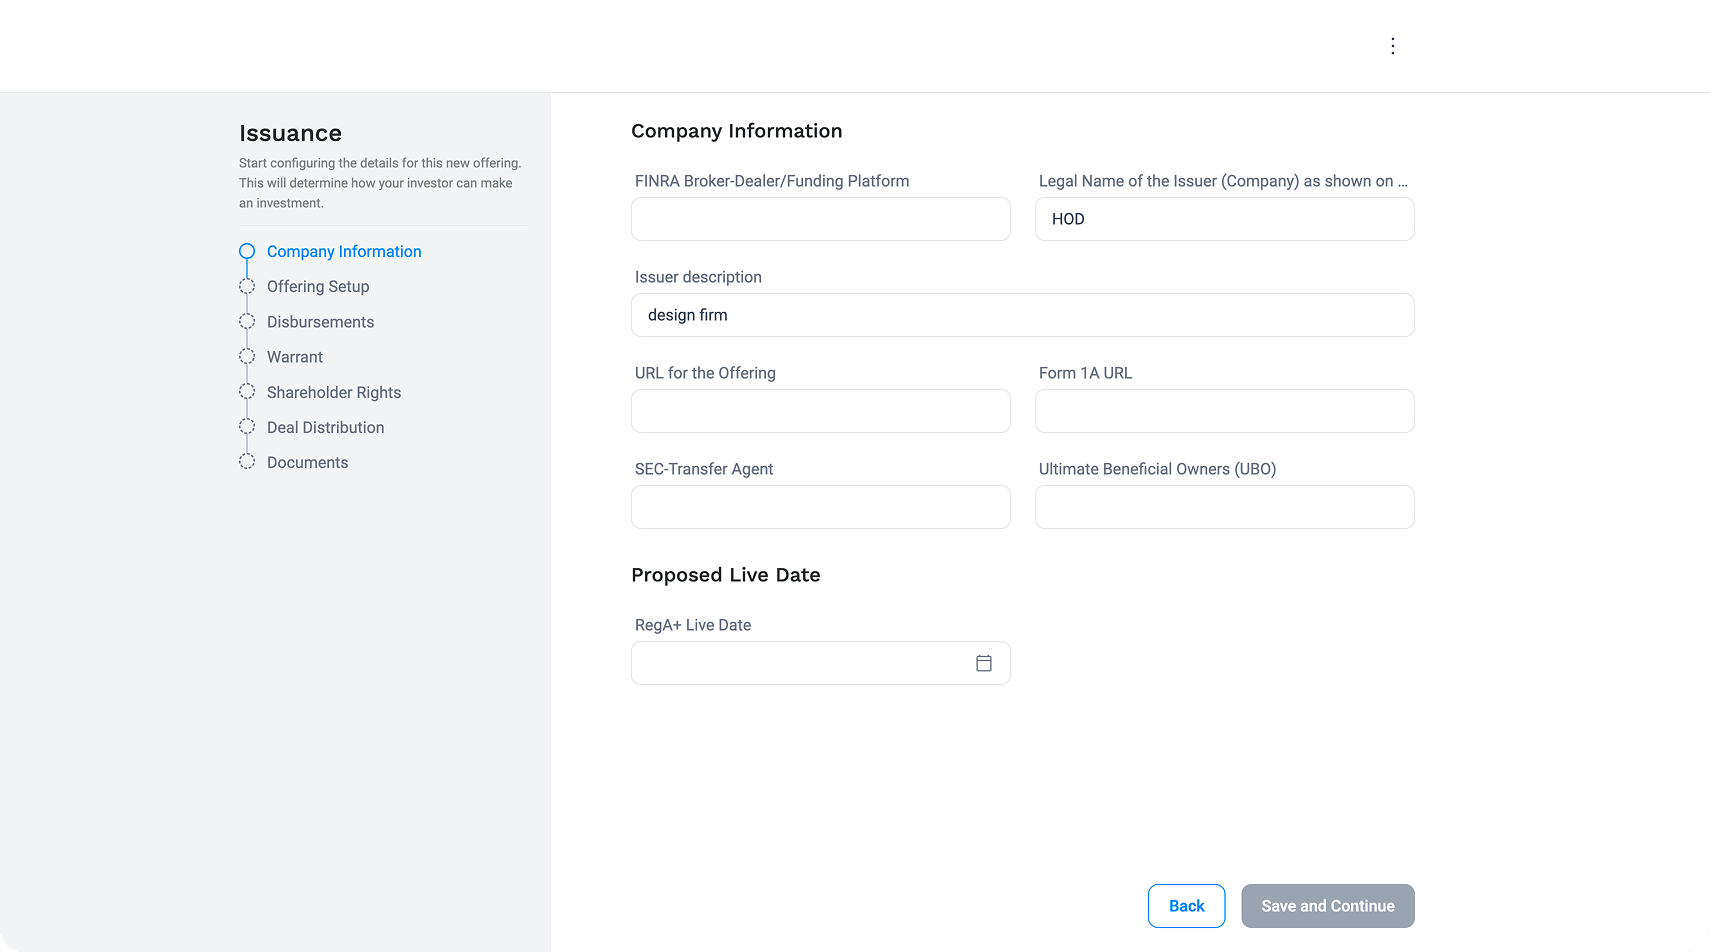This screenshot has height=952, width=1710.
Task: Open the three-dot more options menu
Action: [x=1392, y=46]
